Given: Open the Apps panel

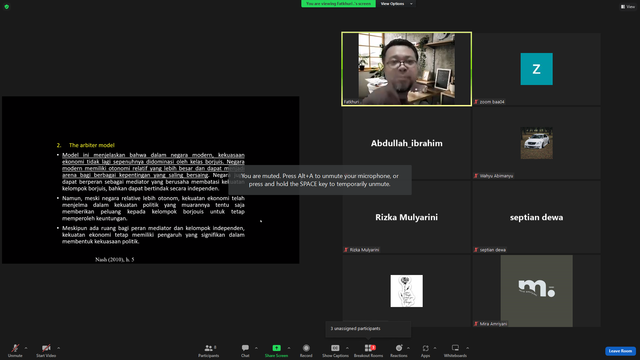Looking at the screenshot, I should [x=425, y=350].
